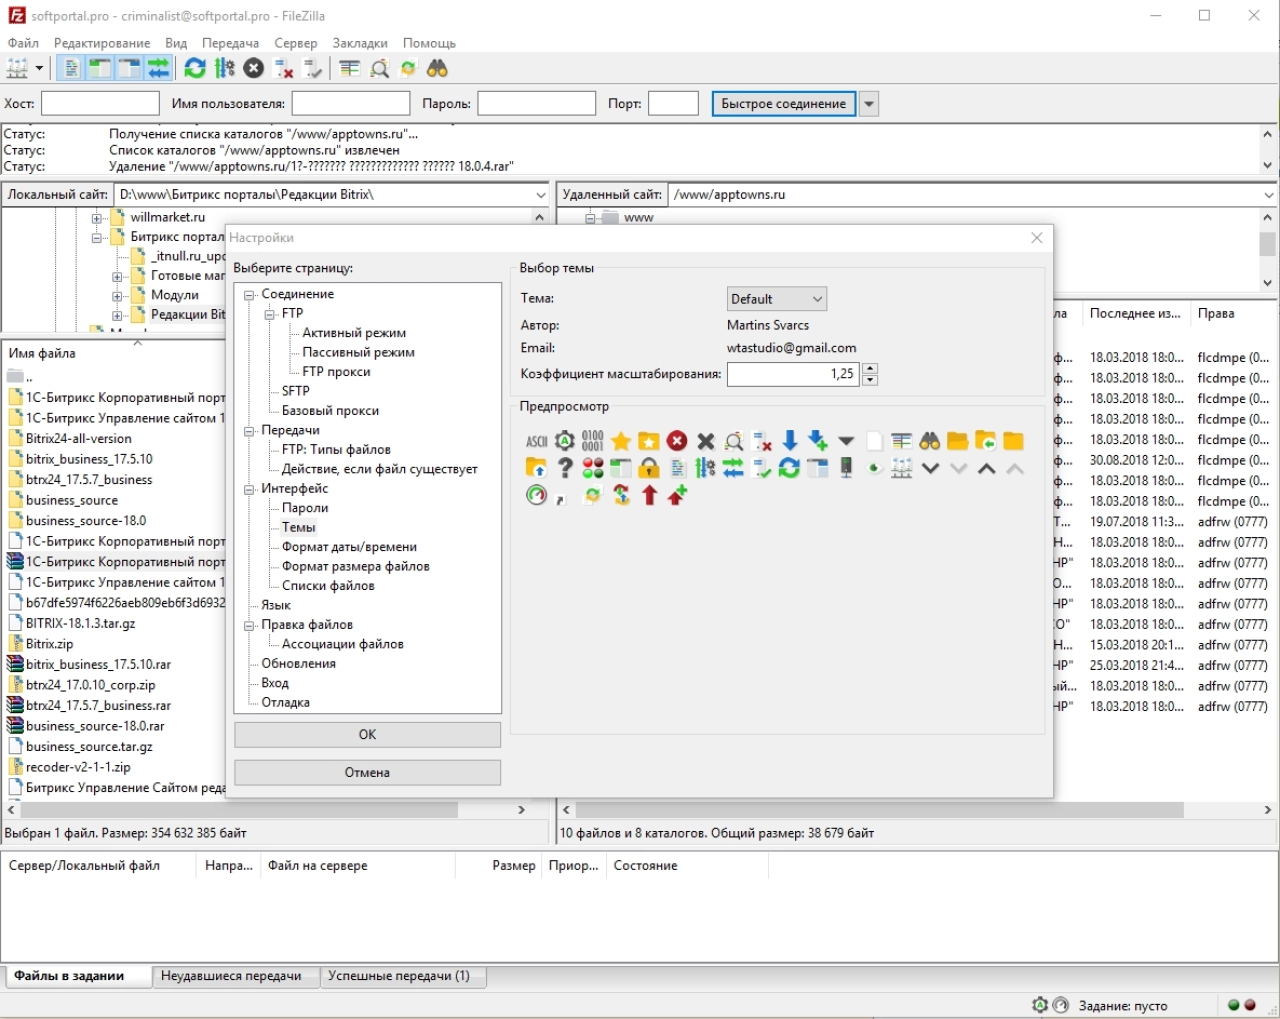Increase scaling factor with up stepper
Image resolution: width=1280 pixels, height=1019 pixels.
click(x=870, y=368)
